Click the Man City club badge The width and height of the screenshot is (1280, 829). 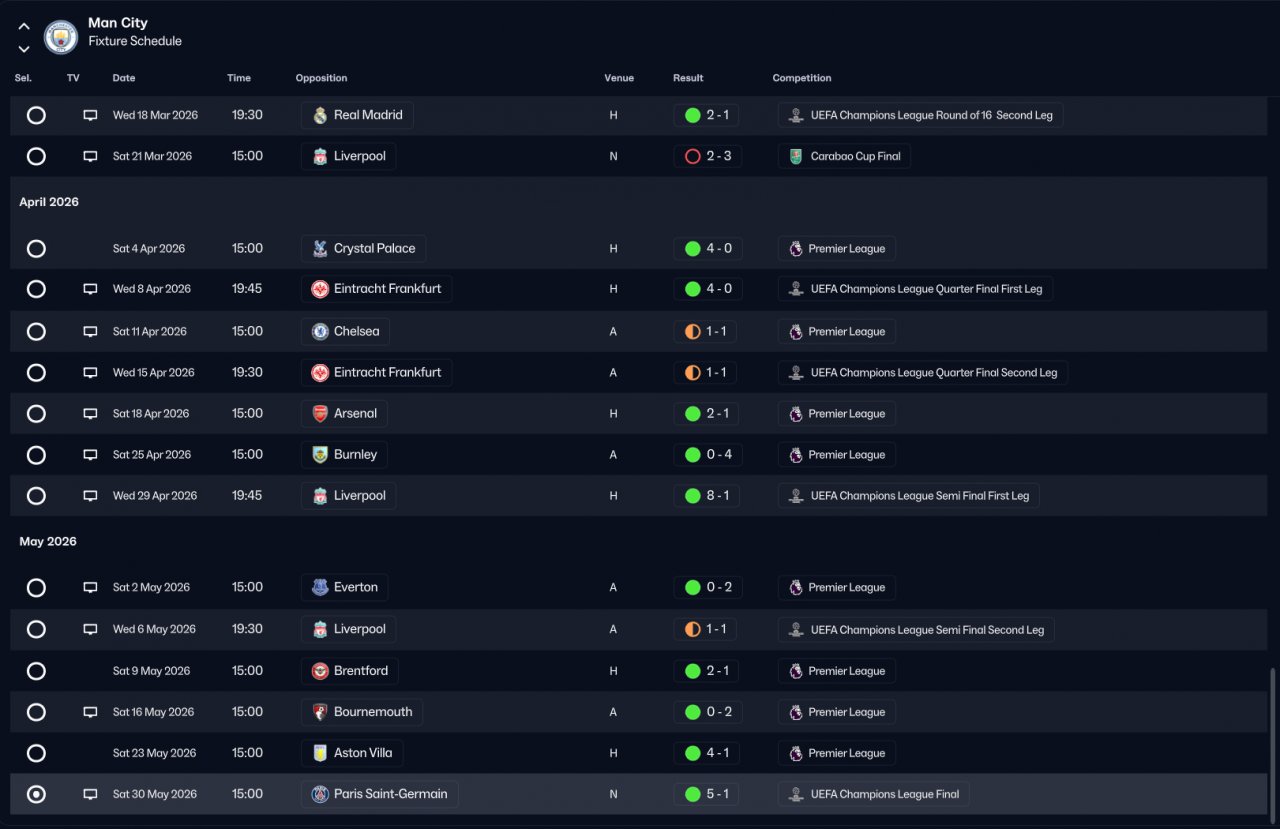[61, 37]
